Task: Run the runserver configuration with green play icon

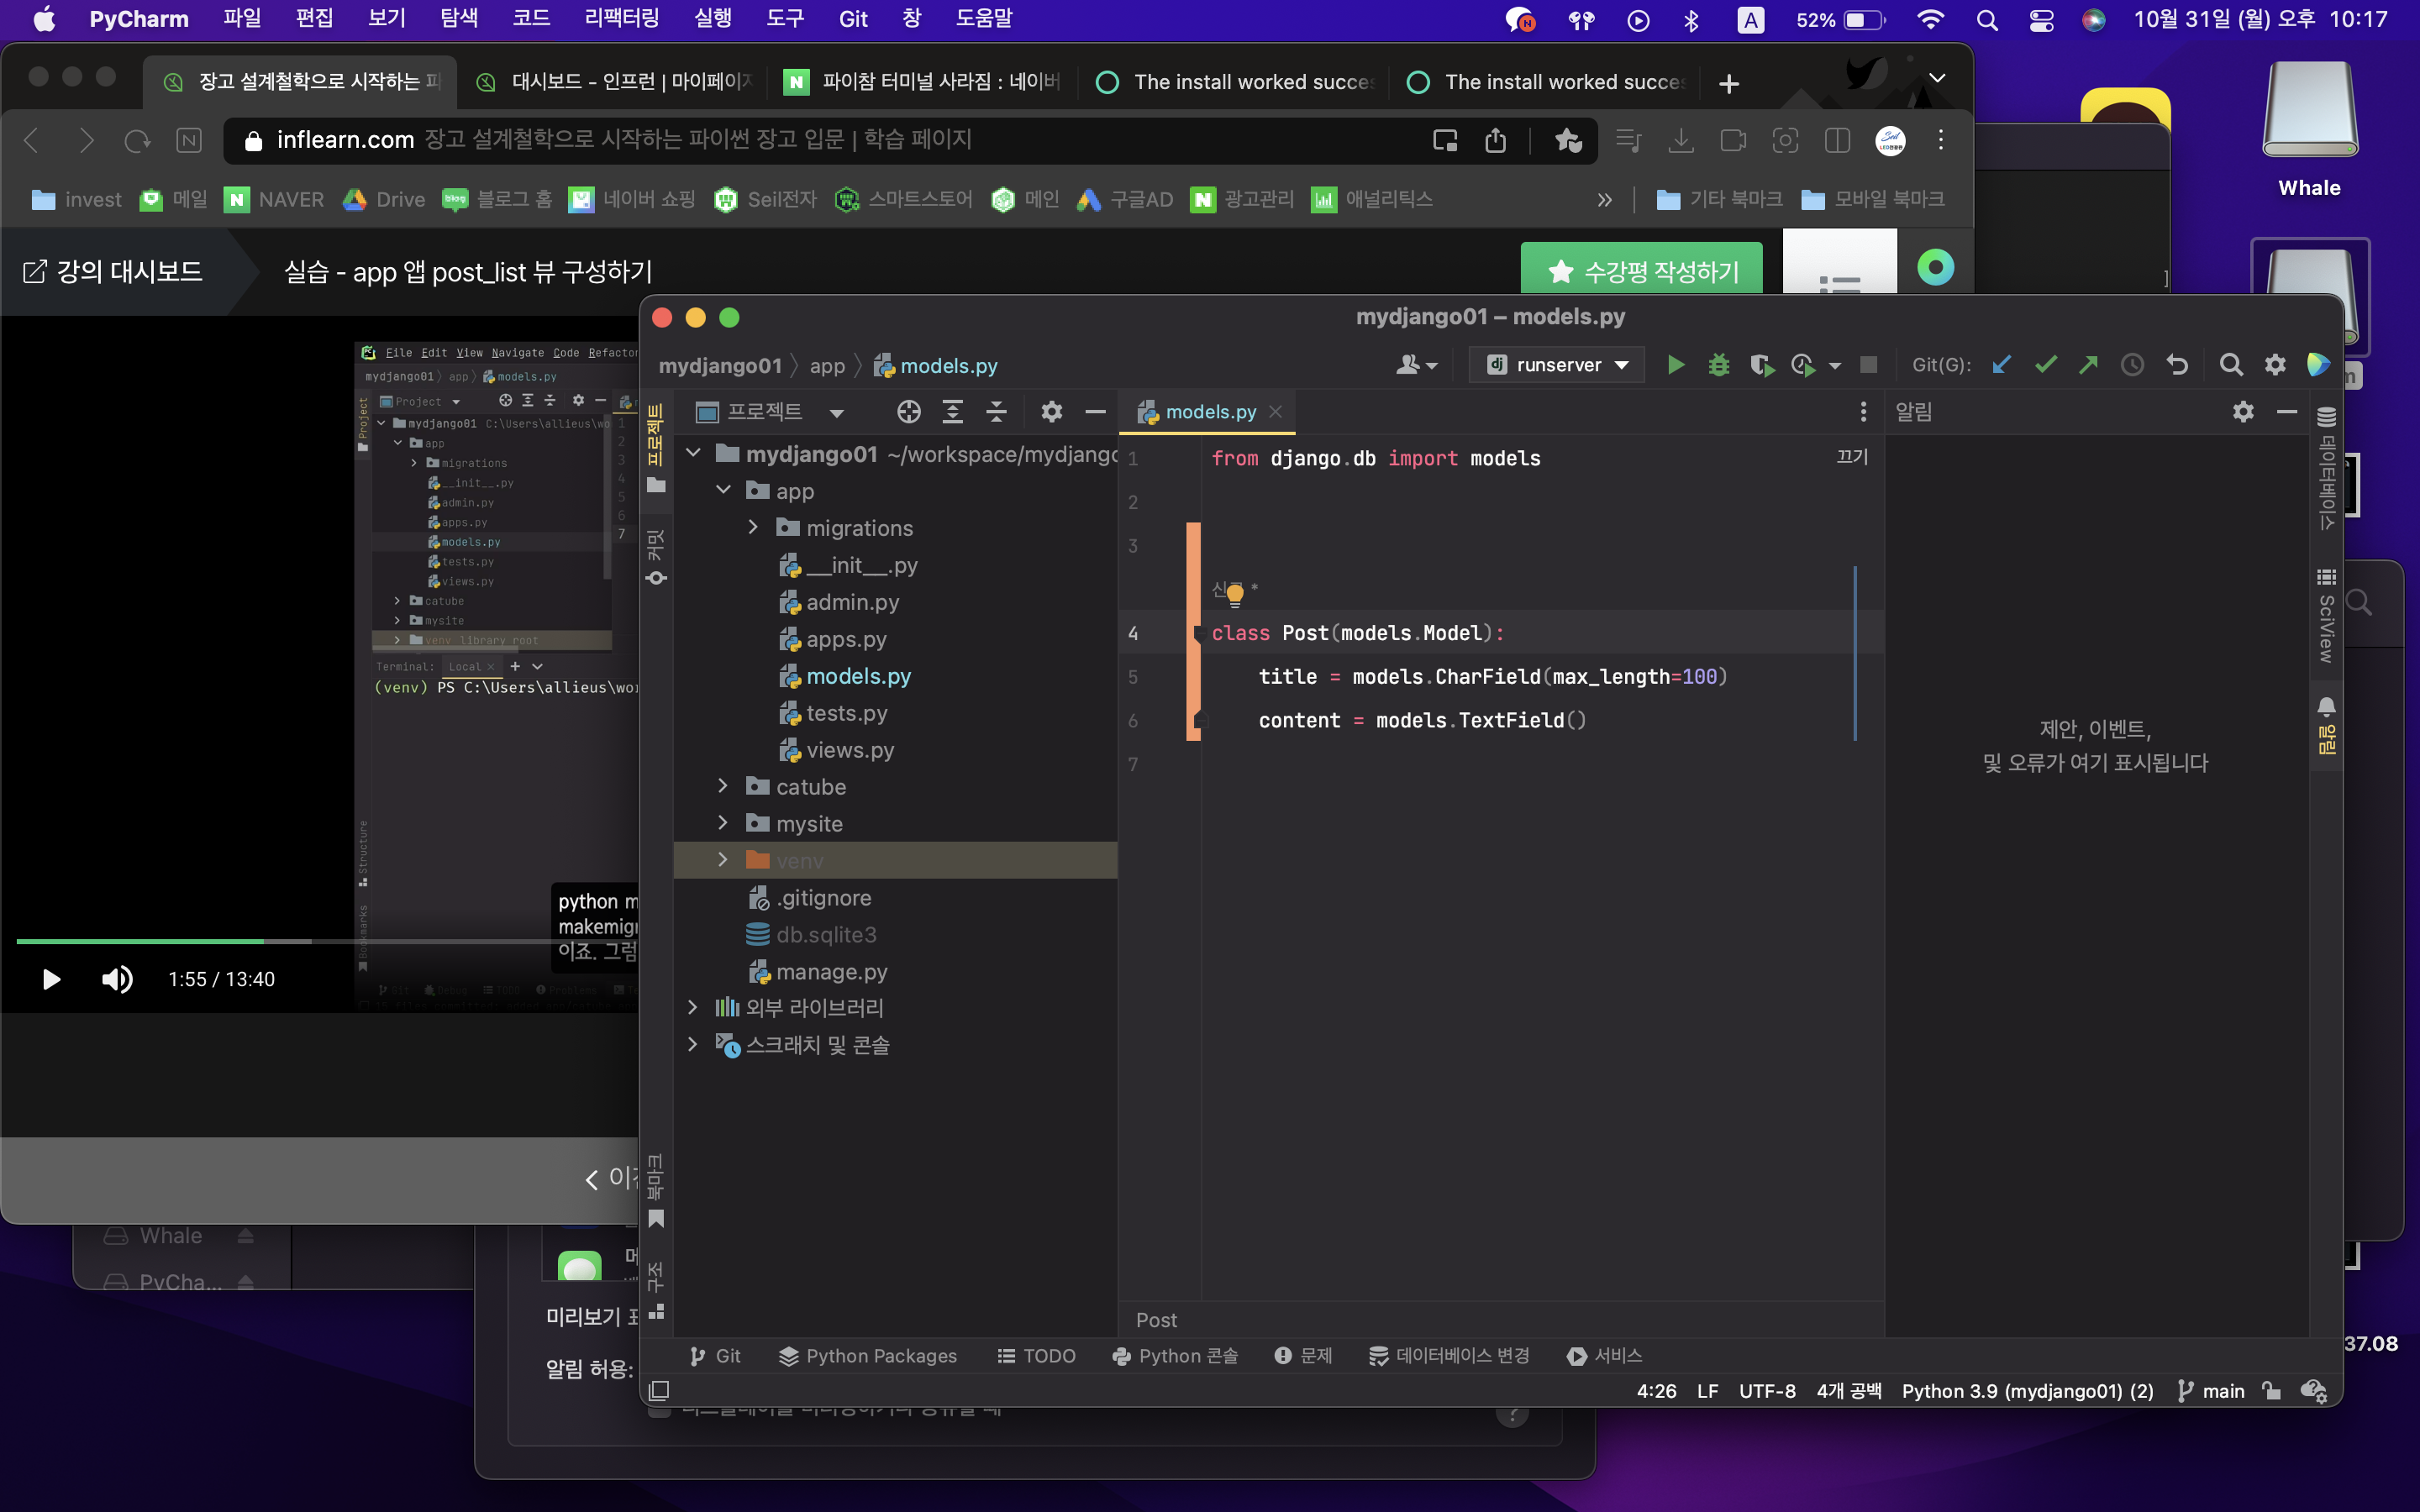Action: click(1676, 365)
